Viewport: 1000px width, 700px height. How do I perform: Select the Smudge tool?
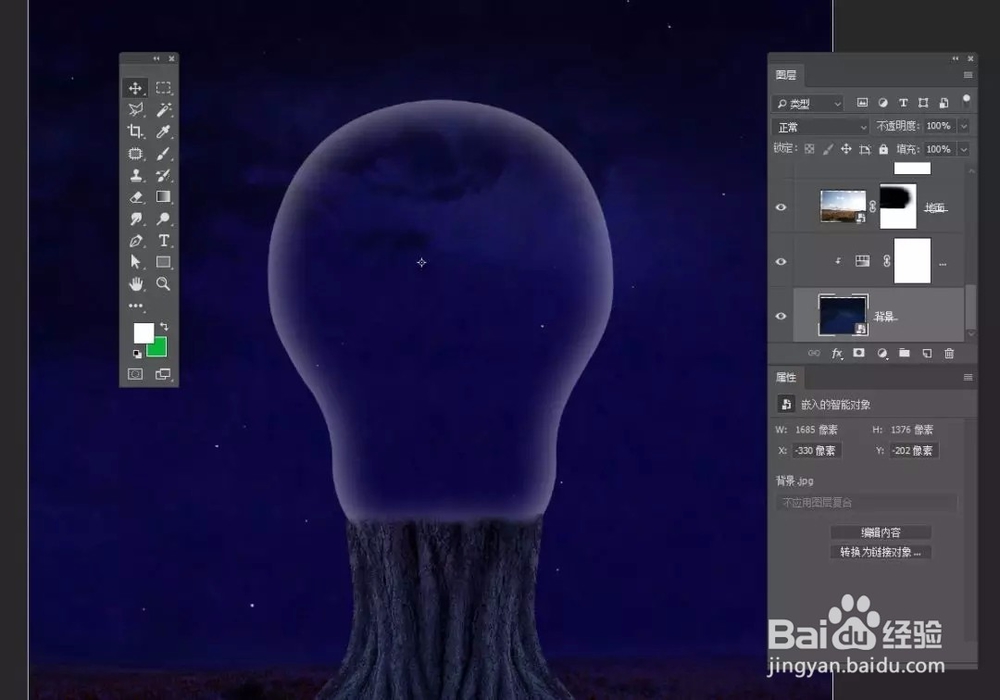[x=135, y=219]
